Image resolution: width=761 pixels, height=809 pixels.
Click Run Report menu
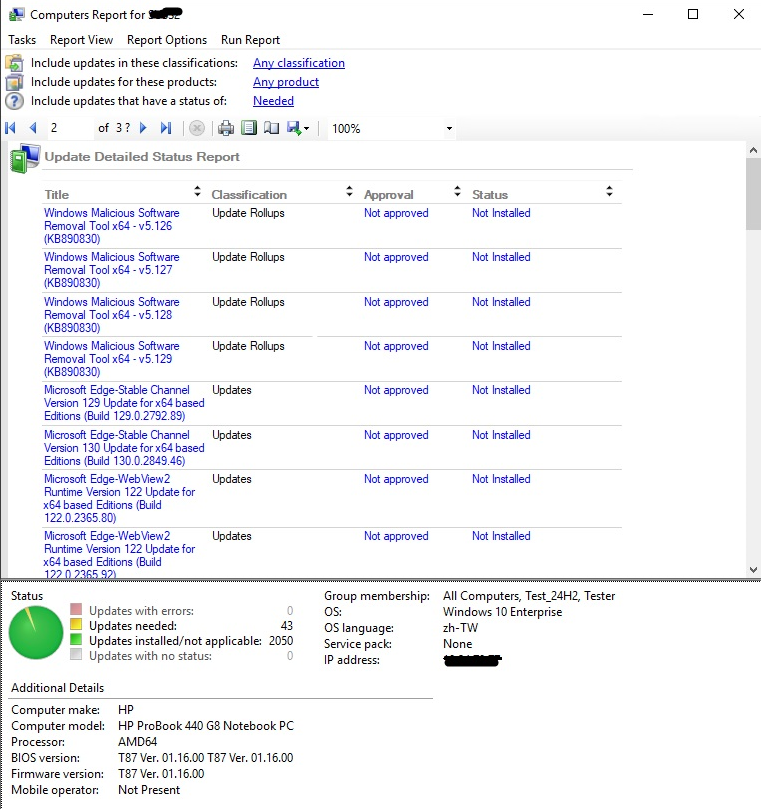coord(250,40)
